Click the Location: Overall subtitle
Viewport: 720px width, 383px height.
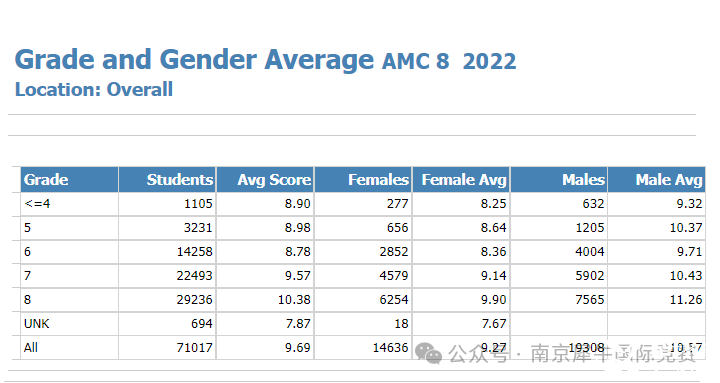94,90
